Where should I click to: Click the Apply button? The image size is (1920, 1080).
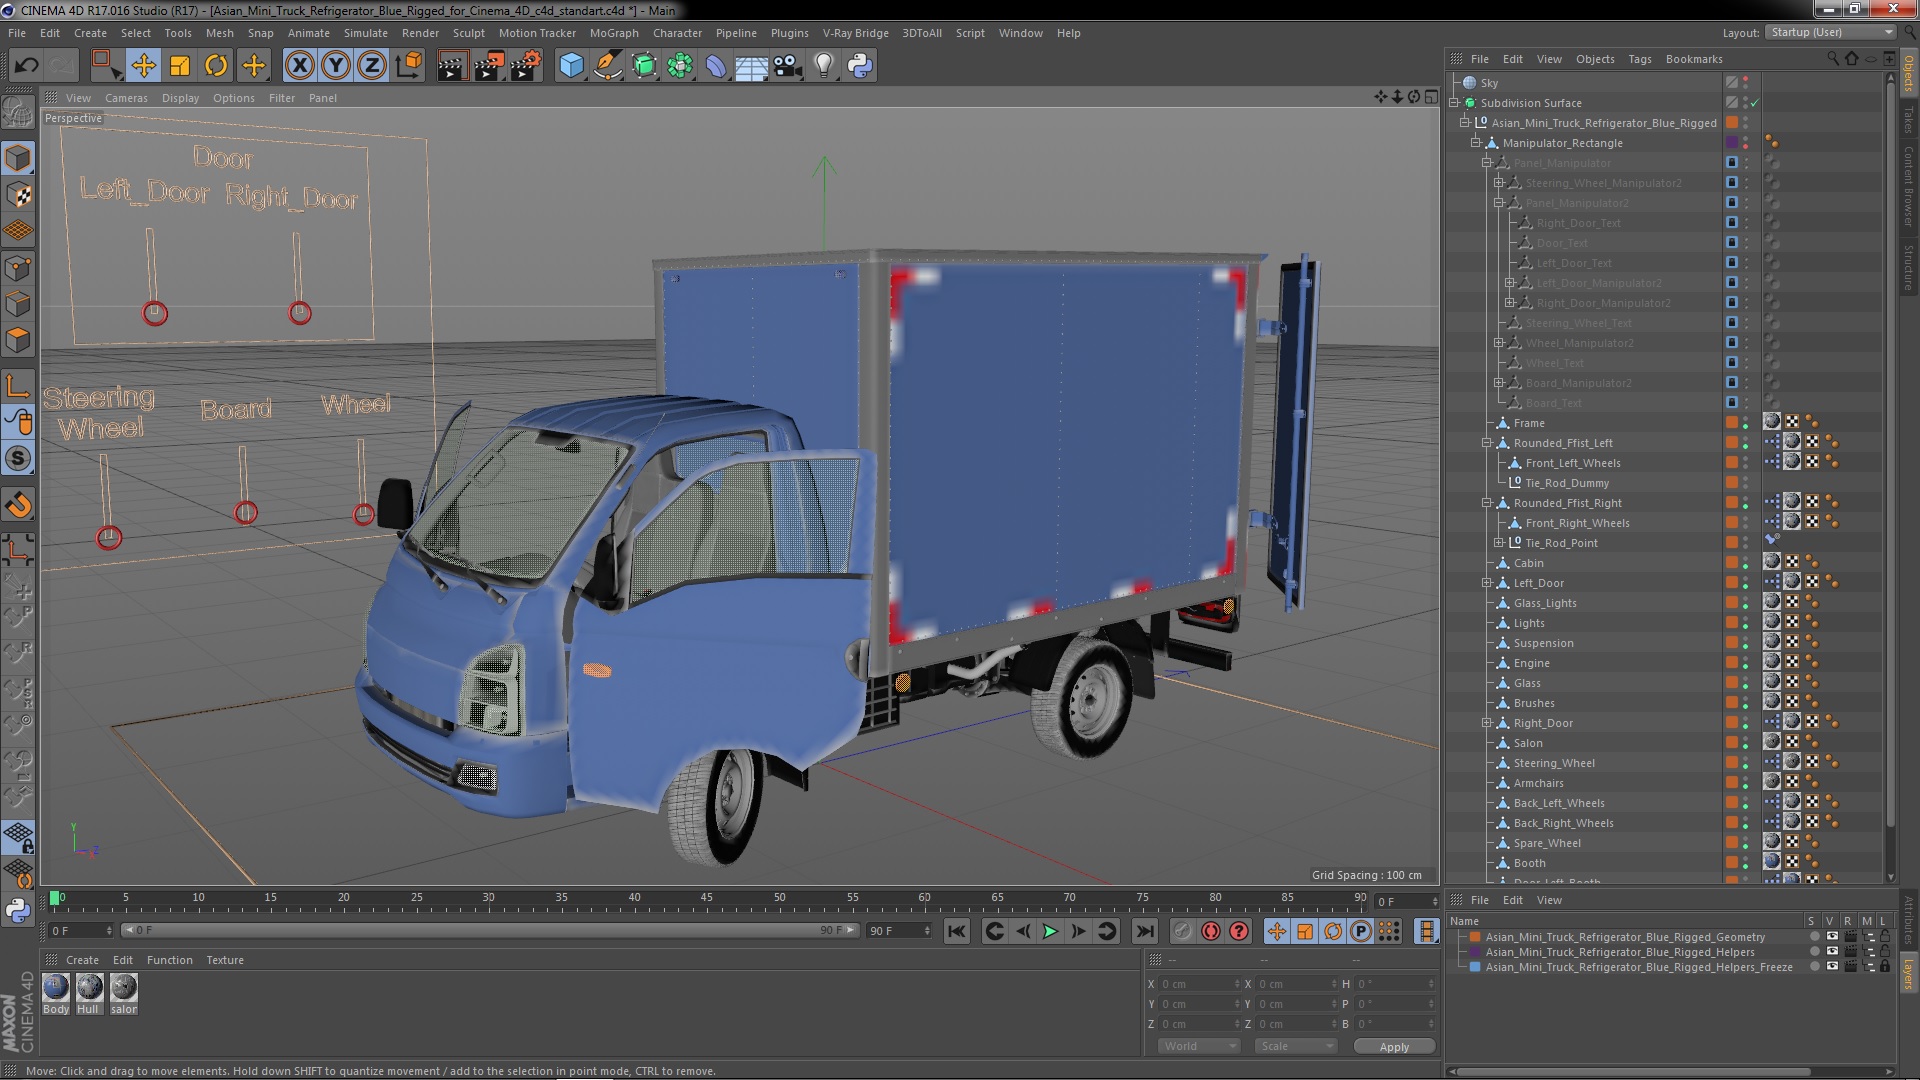[x=1394, y=1047]
